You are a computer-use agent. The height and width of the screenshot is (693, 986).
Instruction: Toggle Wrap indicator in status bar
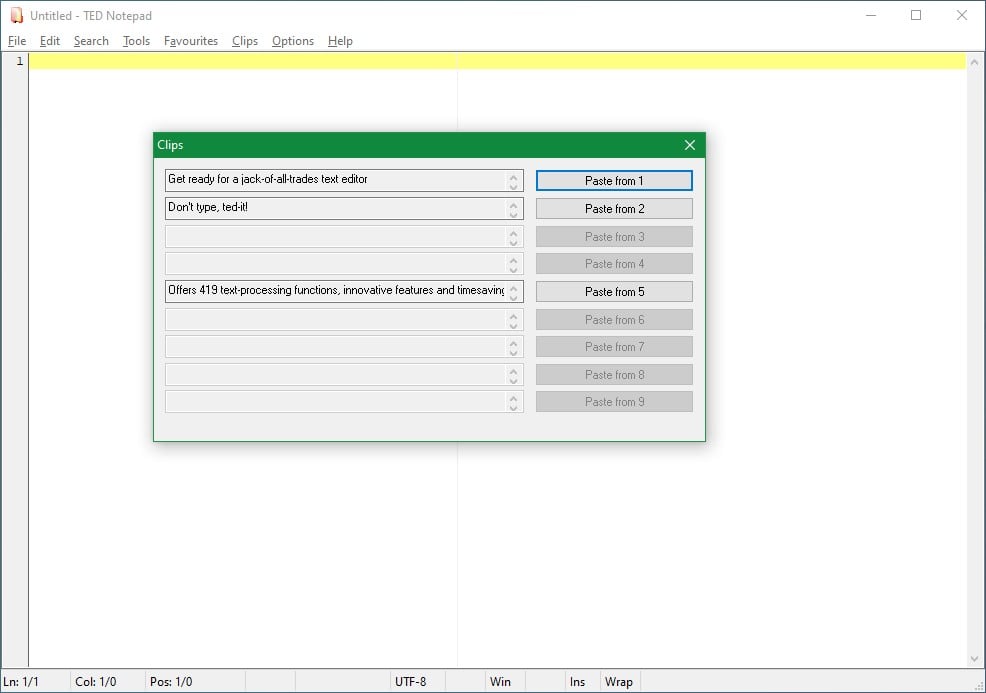click(x=619, y=682)
